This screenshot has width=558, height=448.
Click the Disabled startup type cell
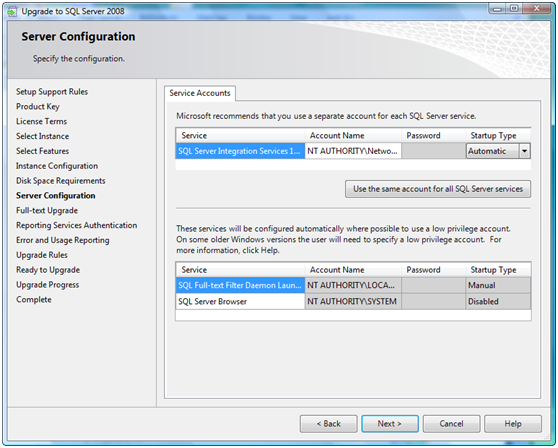pos(498,301)
